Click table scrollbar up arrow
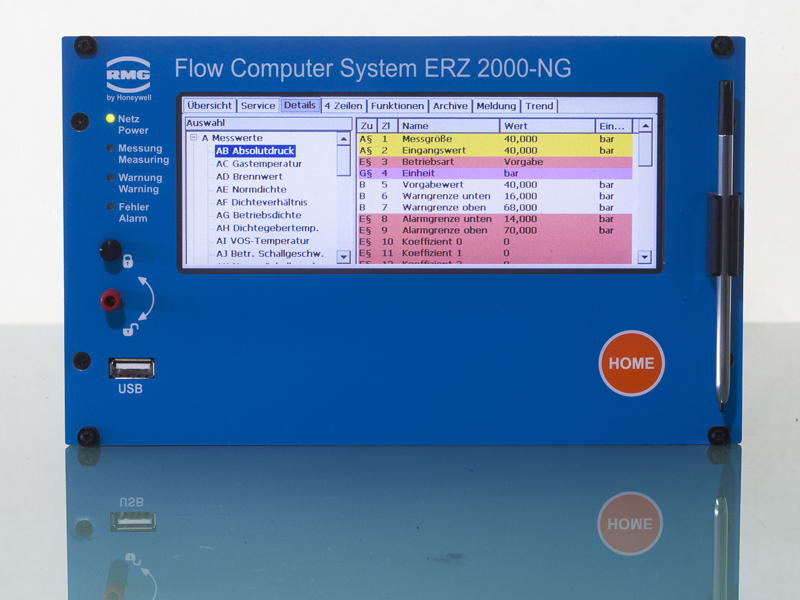The width and height of the screenshot is (800, 600). 645,126
